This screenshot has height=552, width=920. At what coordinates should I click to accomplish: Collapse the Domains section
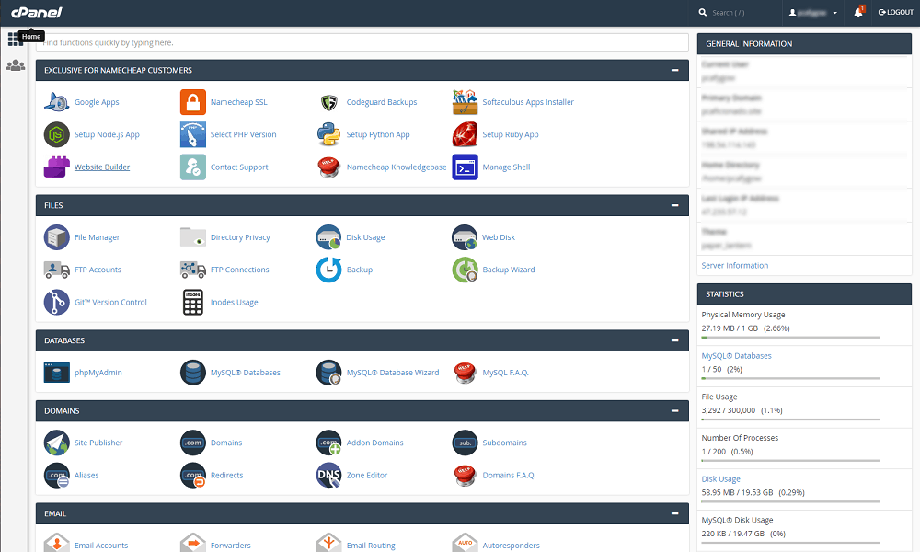tap(675, 411)
